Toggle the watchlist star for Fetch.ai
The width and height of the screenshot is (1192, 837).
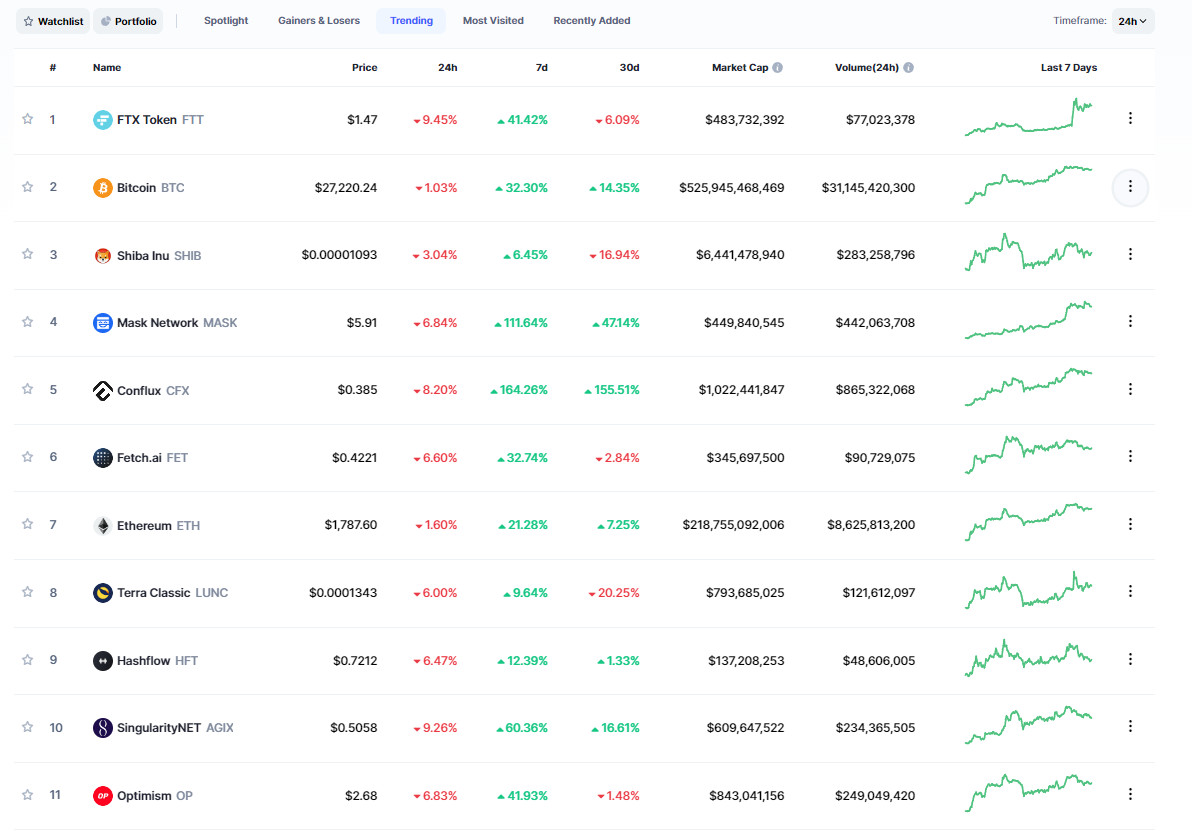click(x=28, y=457)
